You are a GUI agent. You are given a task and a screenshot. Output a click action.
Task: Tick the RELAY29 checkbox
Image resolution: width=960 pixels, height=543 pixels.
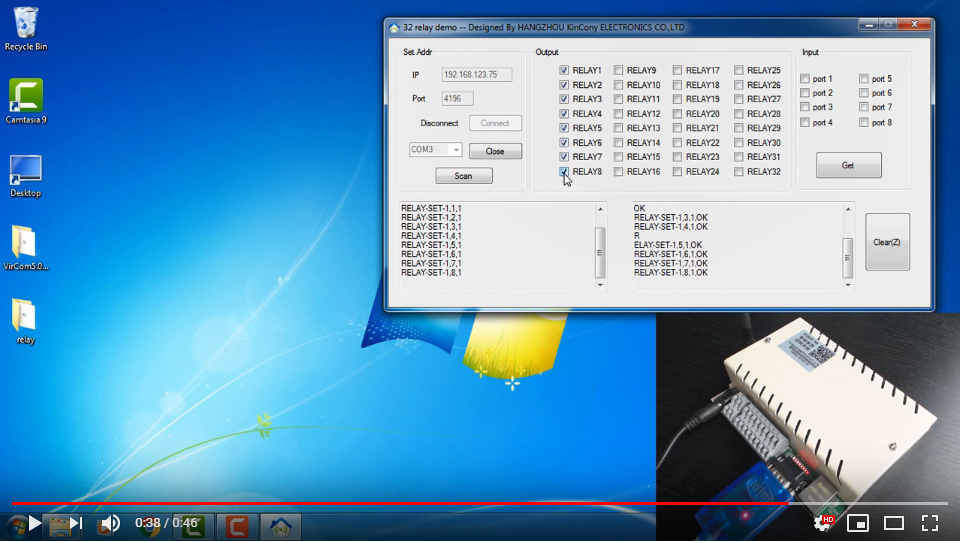click(738, 128)
